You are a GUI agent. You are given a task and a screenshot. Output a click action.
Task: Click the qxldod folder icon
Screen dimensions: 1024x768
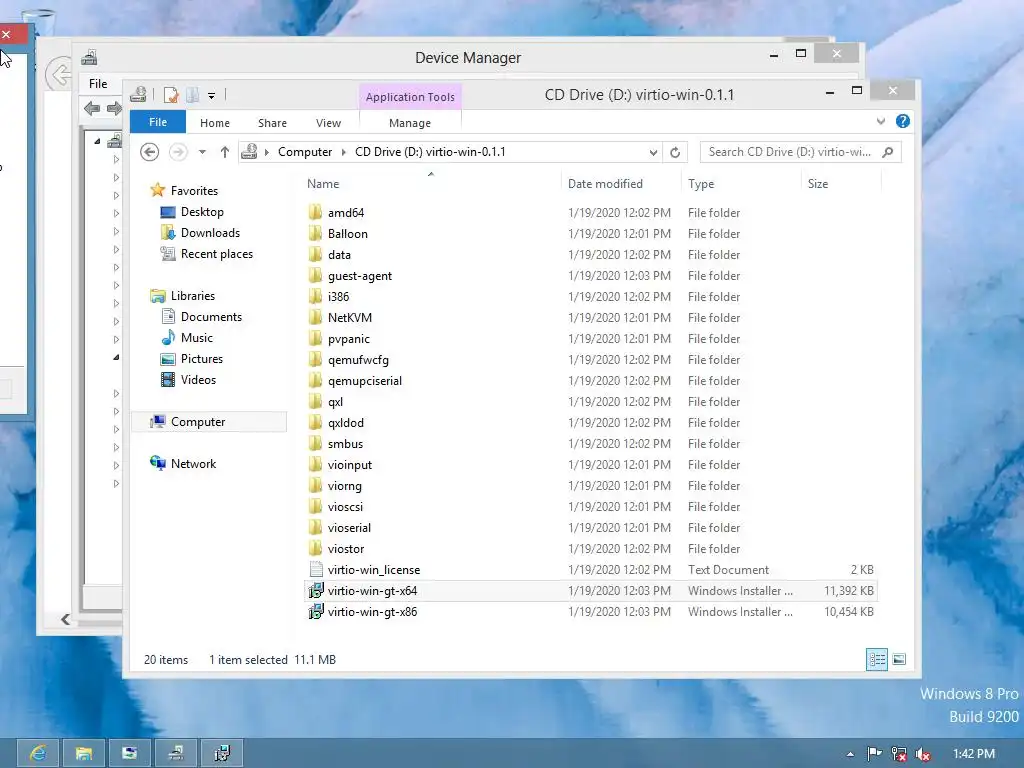(x=315, y=423)
